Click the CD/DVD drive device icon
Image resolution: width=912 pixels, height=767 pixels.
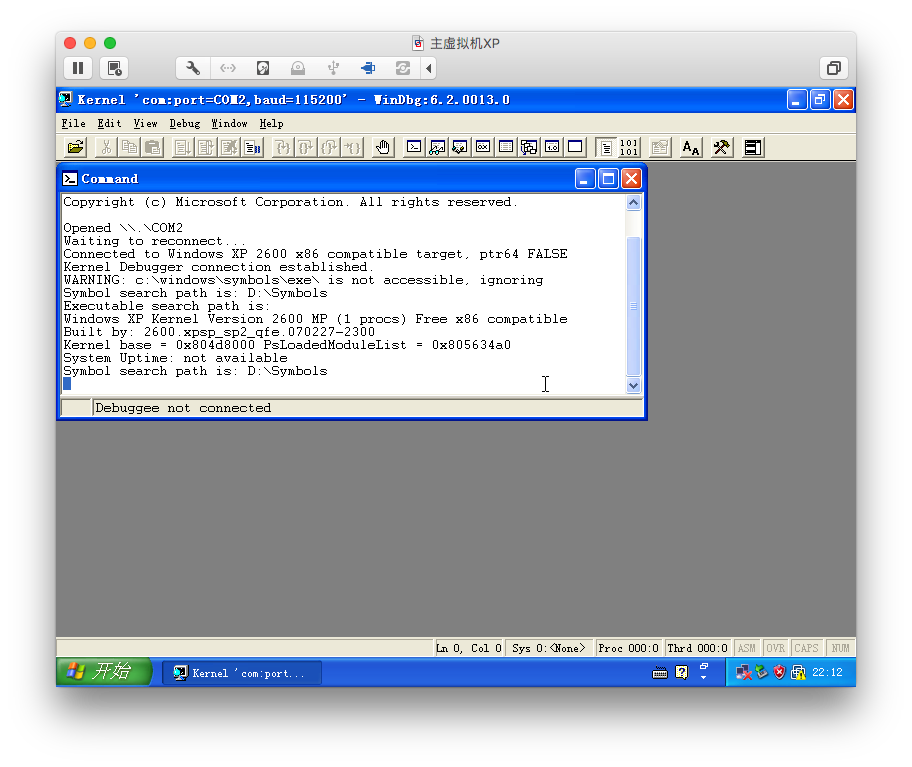tap(298, 69)
